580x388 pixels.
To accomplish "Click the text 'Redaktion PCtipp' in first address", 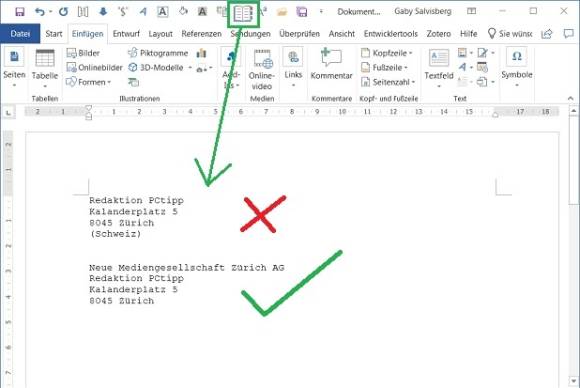I will click(x=136, y=200).
